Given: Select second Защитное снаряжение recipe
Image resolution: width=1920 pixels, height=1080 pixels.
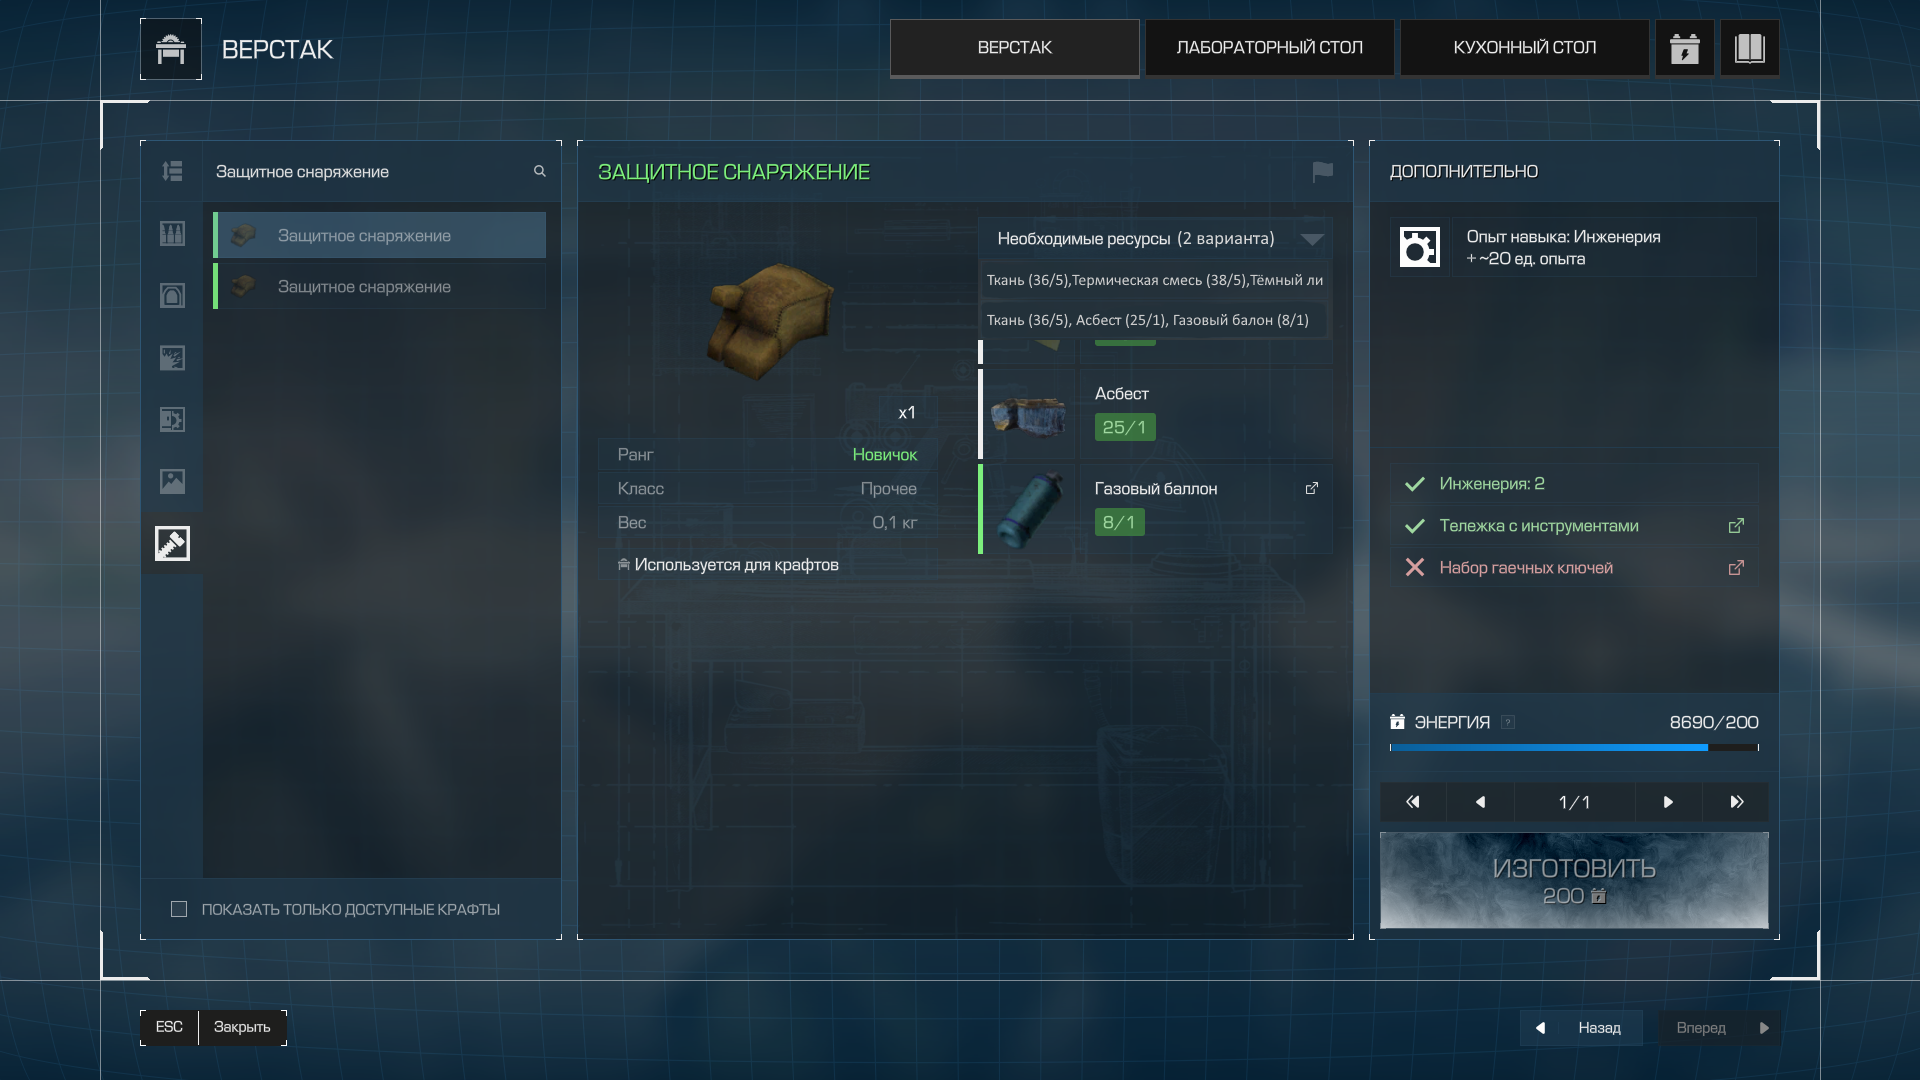Looking at the screenshot, I should [380, 286].
